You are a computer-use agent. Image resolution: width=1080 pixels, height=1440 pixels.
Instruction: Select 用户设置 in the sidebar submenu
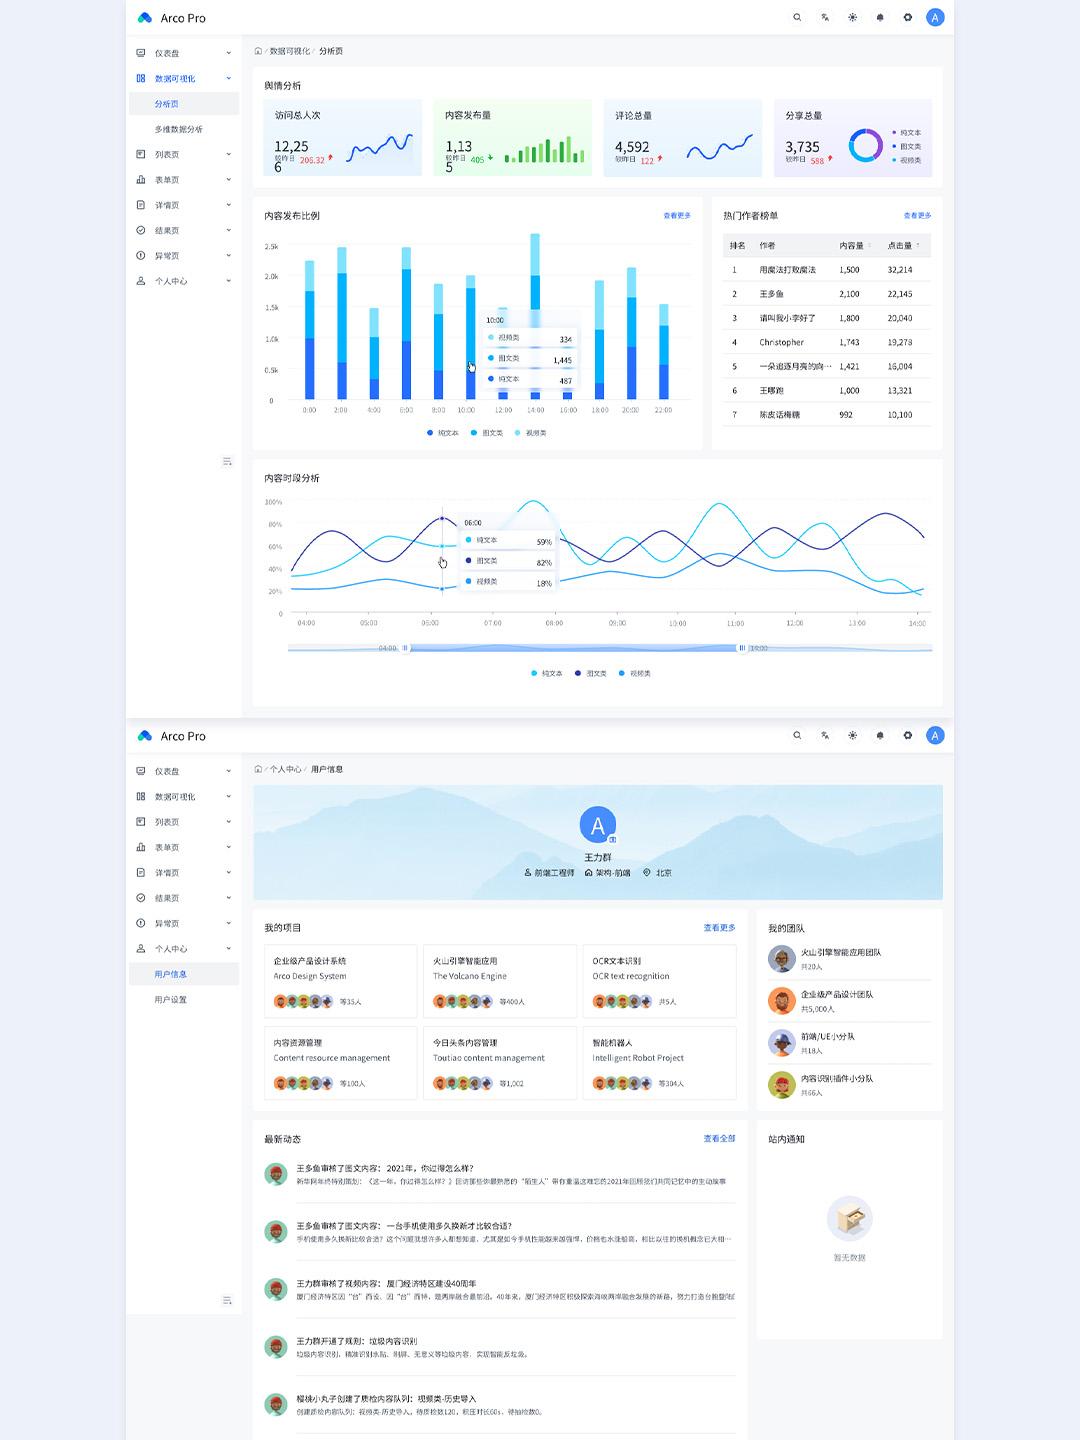pos(170,1000)
